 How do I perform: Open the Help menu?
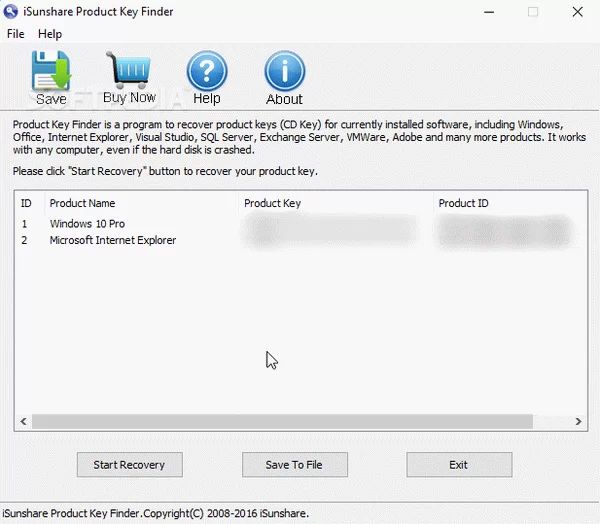50,34
